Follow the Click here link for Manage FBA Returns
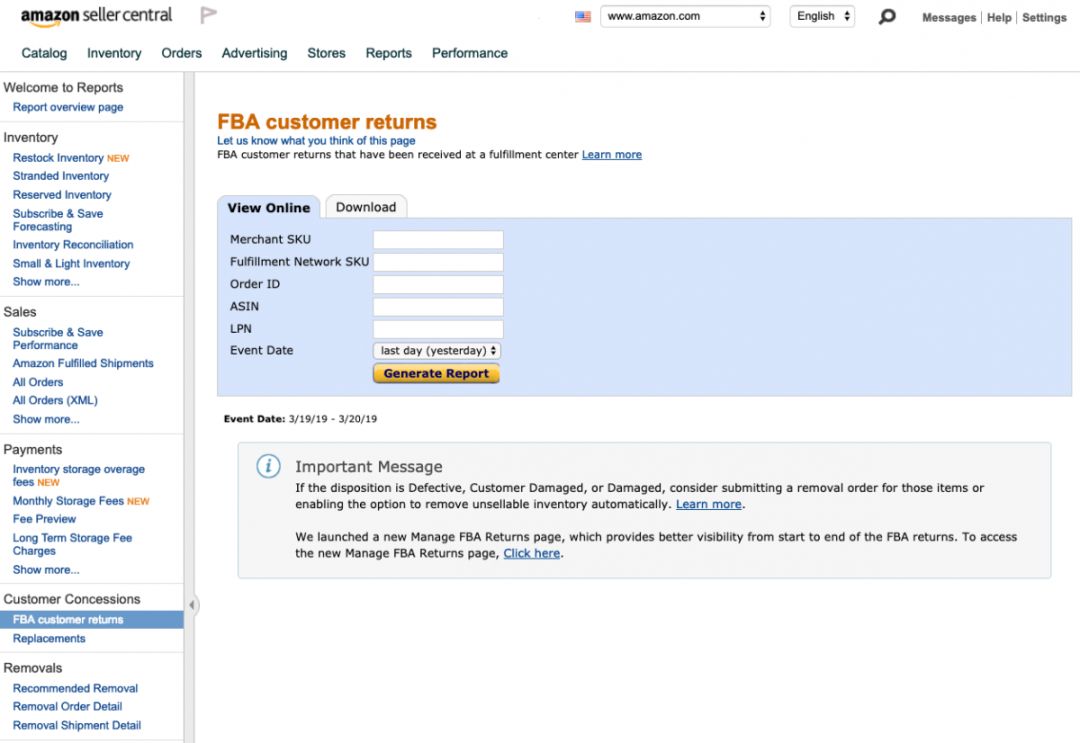The image size is (1080, 743). [531, 553]
